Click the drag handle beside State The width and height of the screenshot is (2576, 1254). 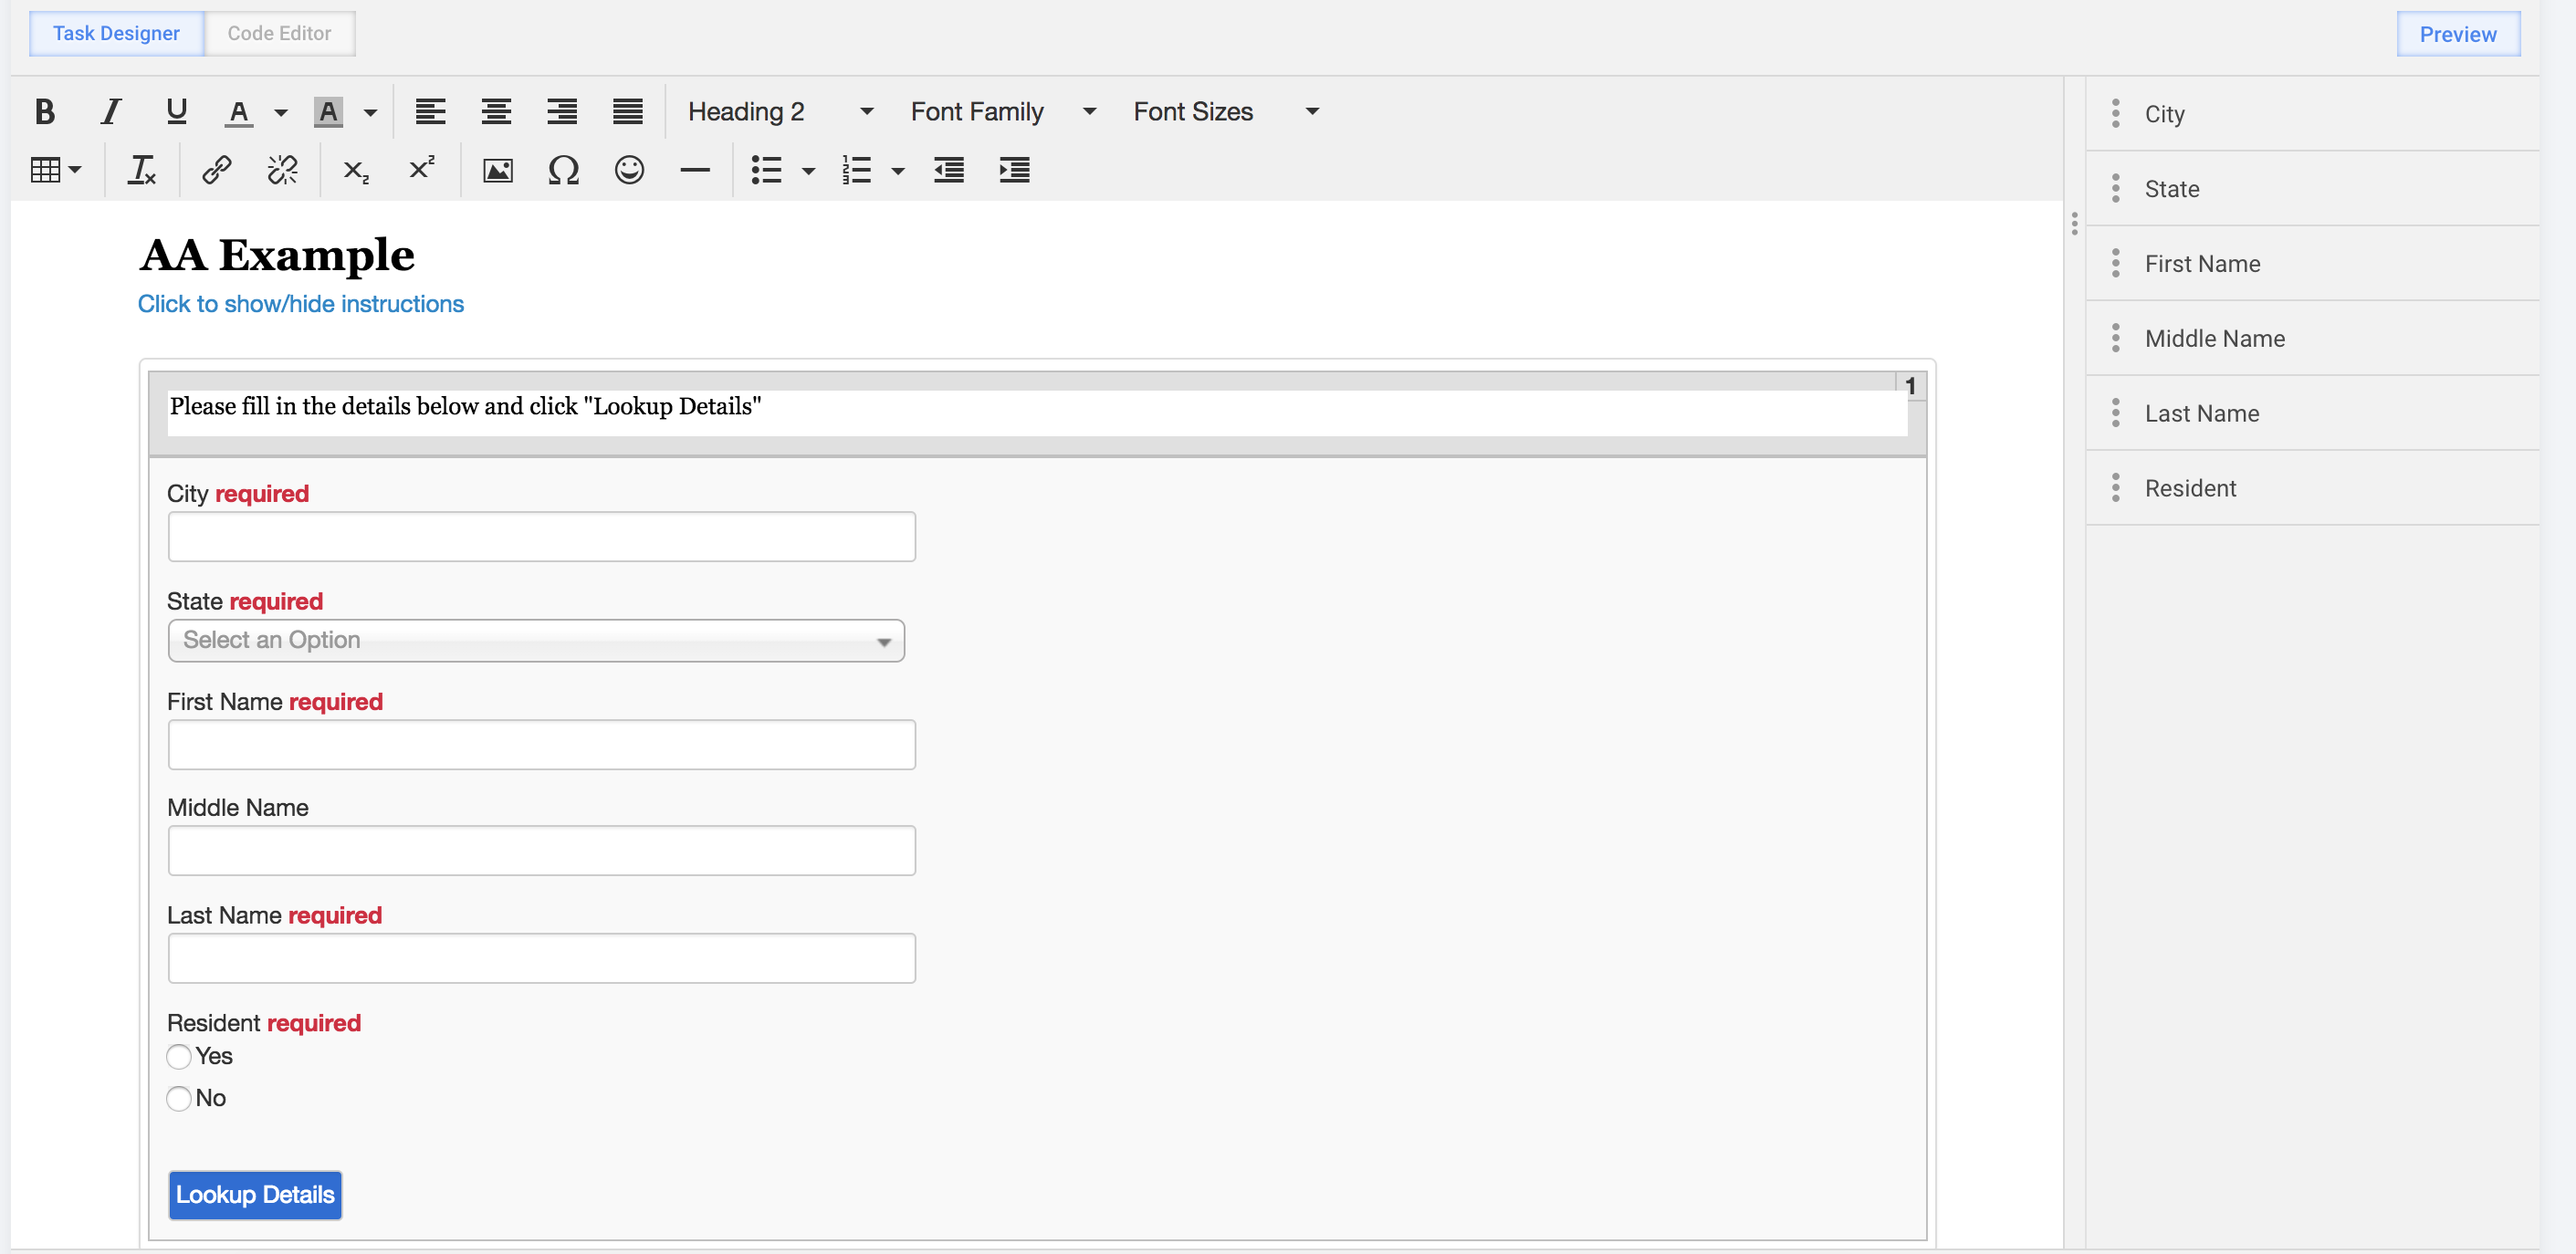point(2115,188)
